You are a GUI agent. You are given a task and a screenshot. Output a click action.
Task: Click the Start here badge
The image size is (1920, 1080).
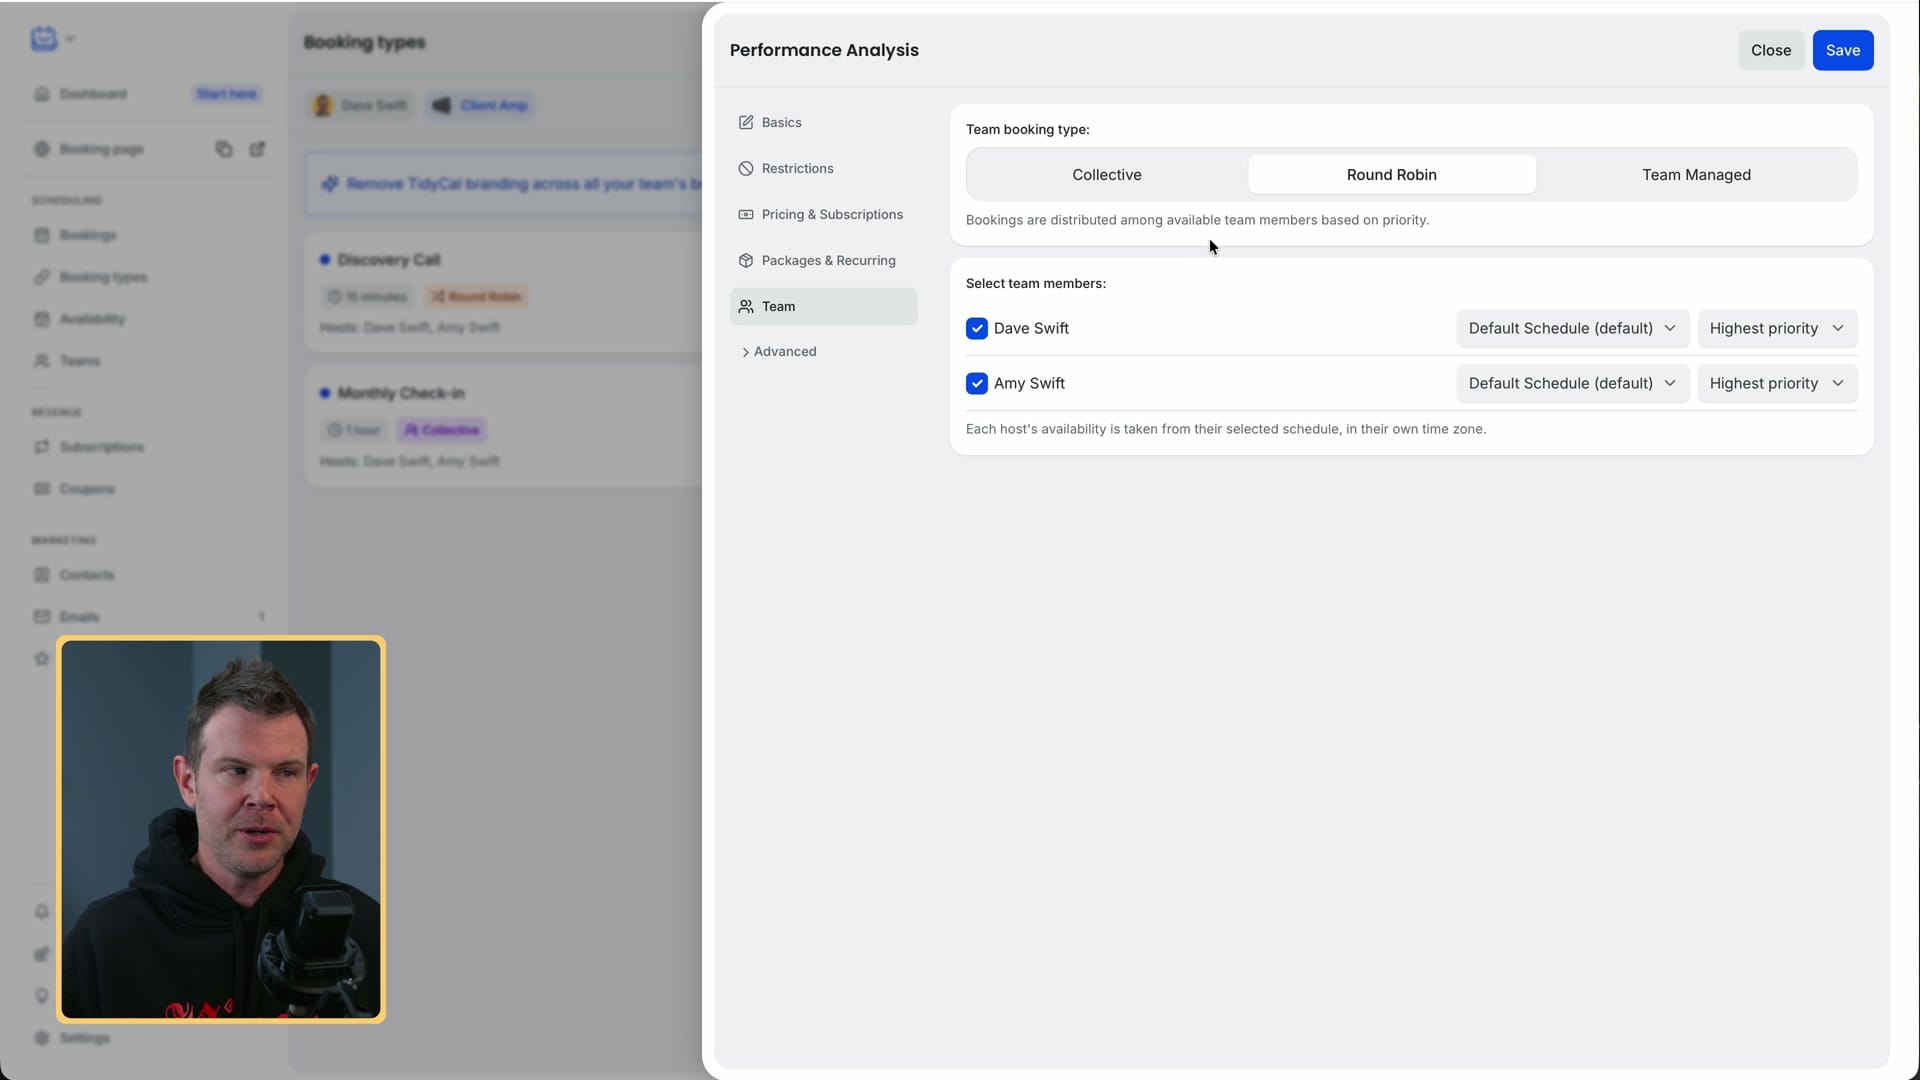coord(226,94)
